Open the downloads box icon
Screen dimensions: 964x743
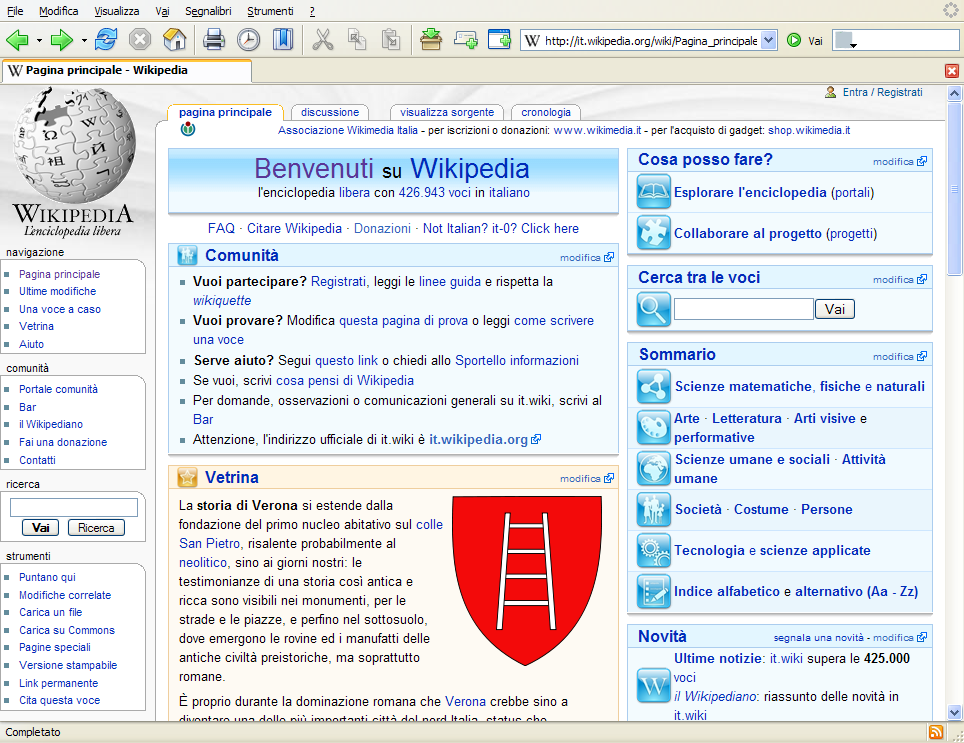pyautogui.click(x=430, y=40)
